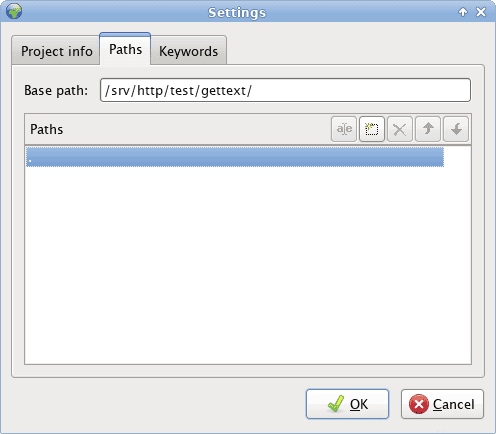Click the green checkmark on the OK button
The width and height of the screenshot is (496, 434).
(336, 404)
